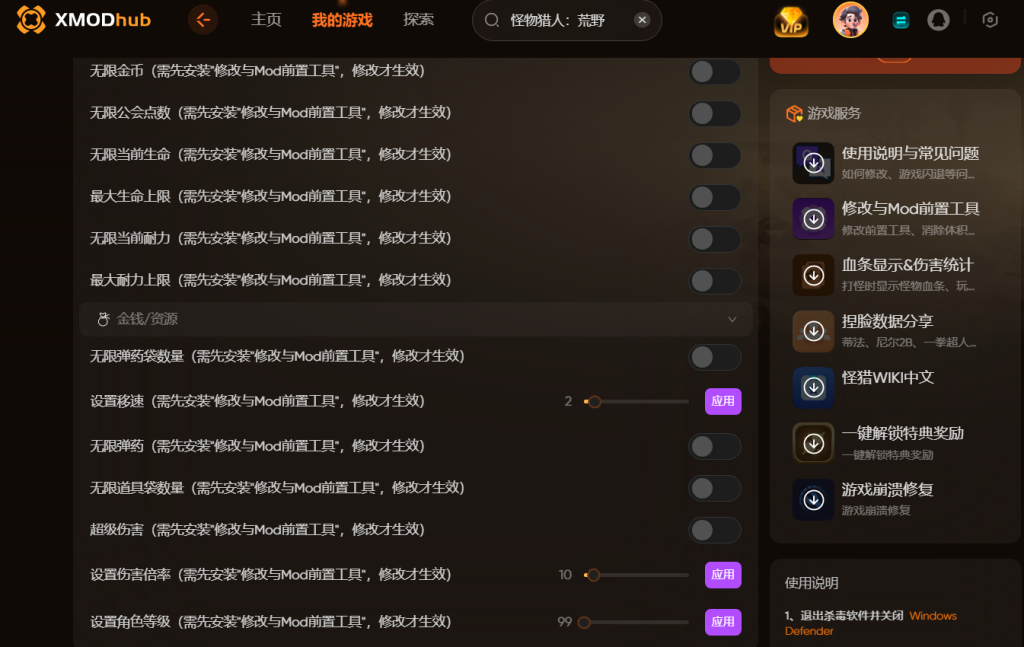The image size is (1024, 647).
Task: Apply the 设置移速 value
Action: pyautogui.click(x=723, y=401)
